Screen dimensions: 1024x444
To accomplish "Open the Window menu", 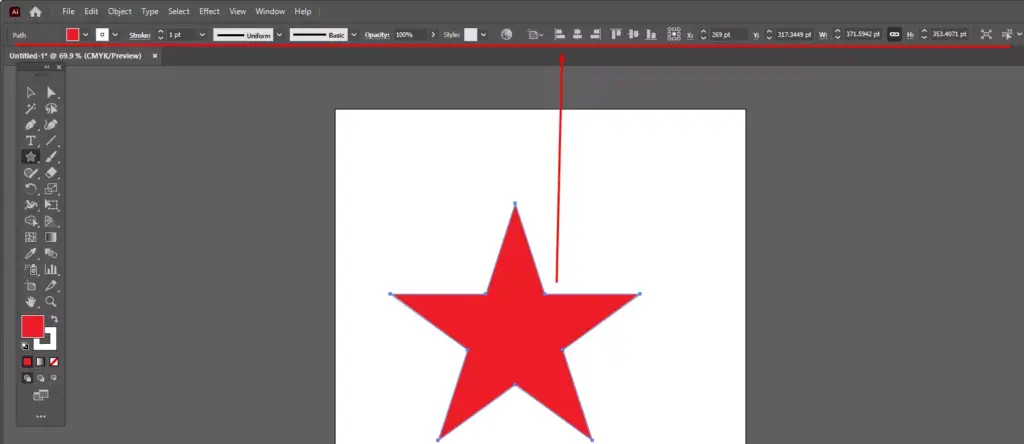I will (270, 11).
